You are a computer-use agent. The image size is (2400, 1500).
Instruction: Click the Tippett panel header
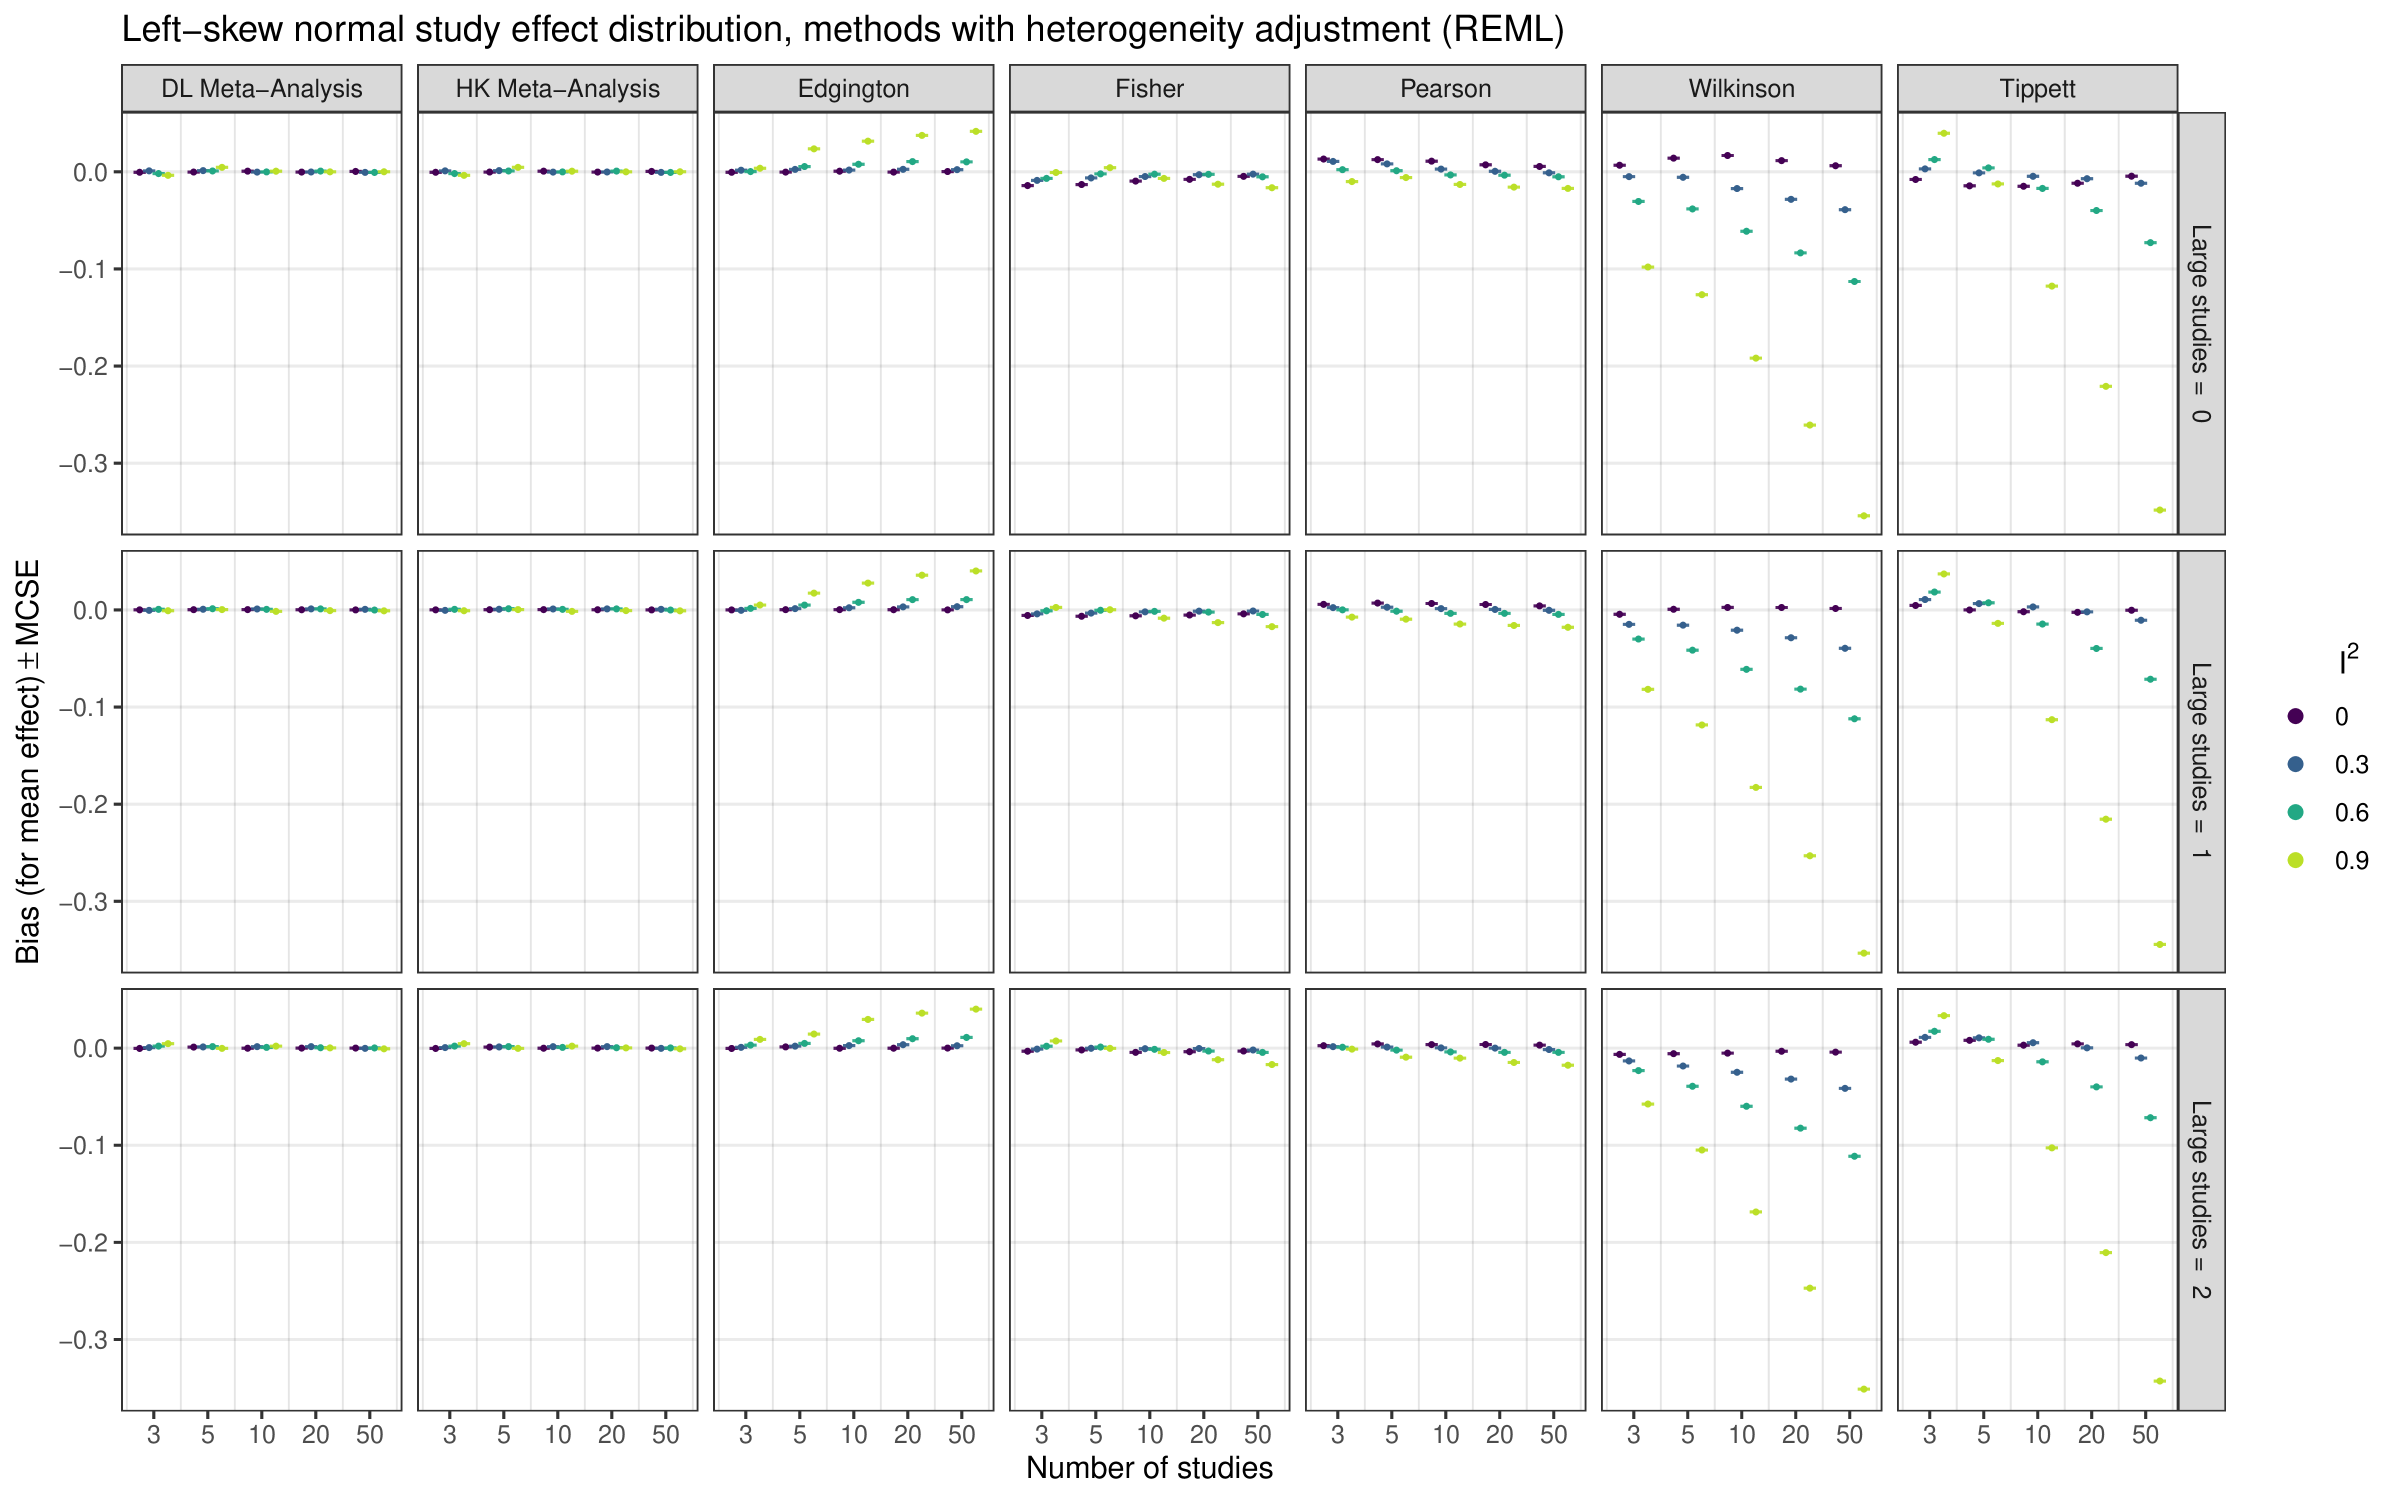tap(2037, 89)
